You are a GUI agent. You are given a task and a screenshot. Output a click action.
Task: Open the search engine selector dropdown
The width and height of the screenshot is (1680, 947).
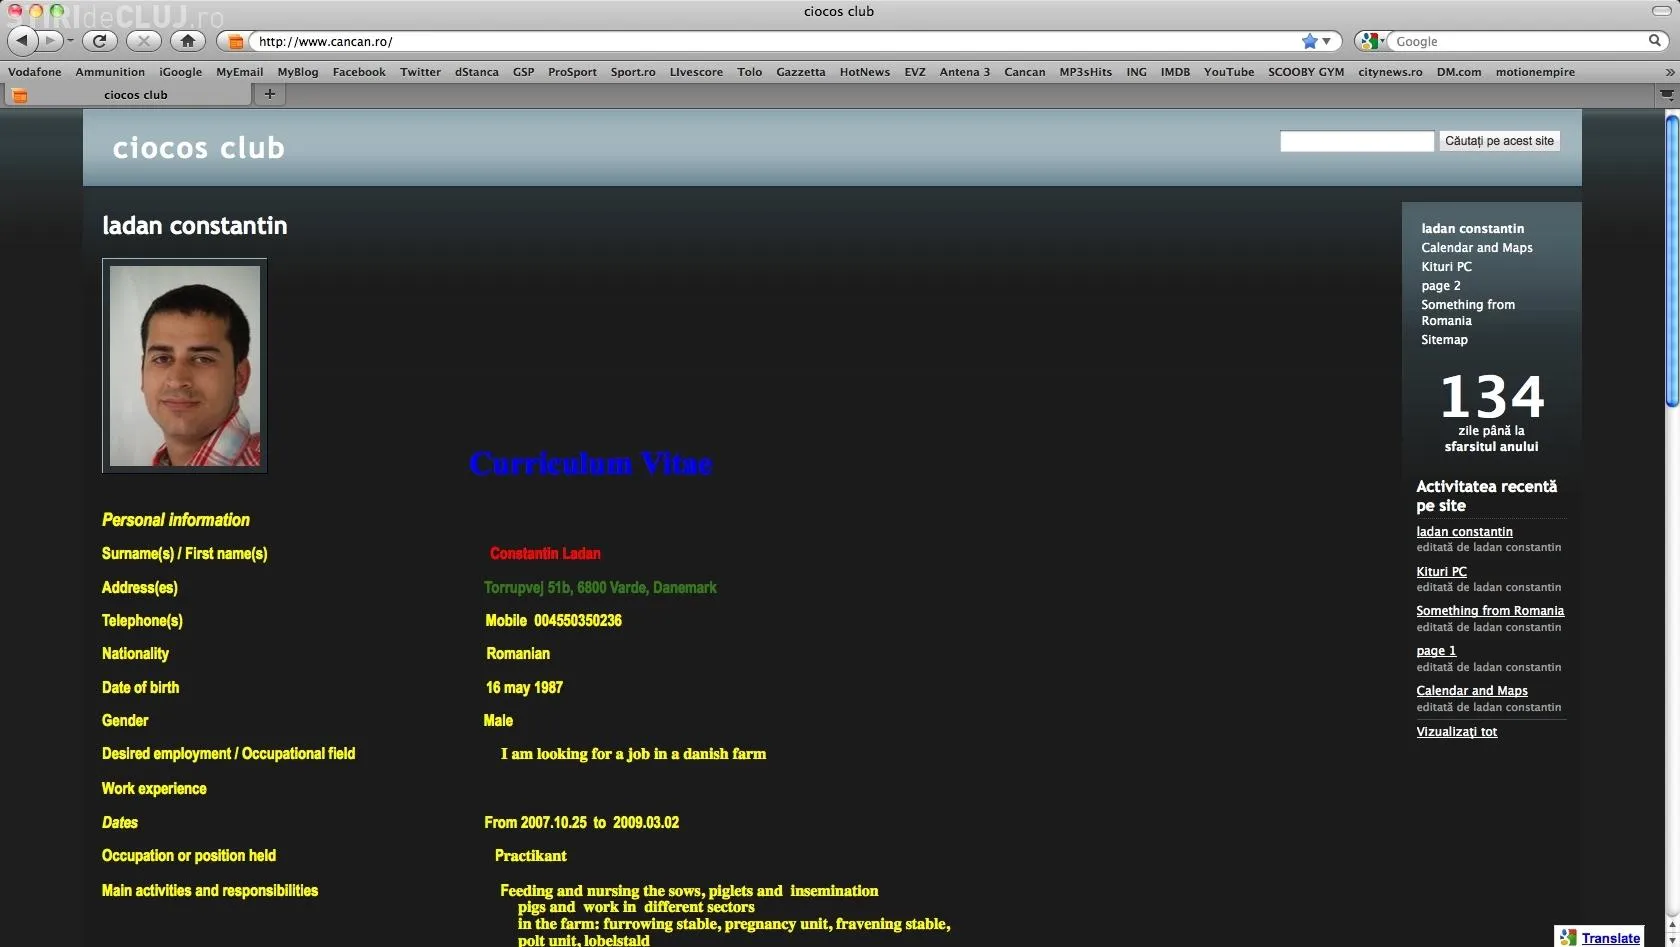click(x=1372, y=41)
